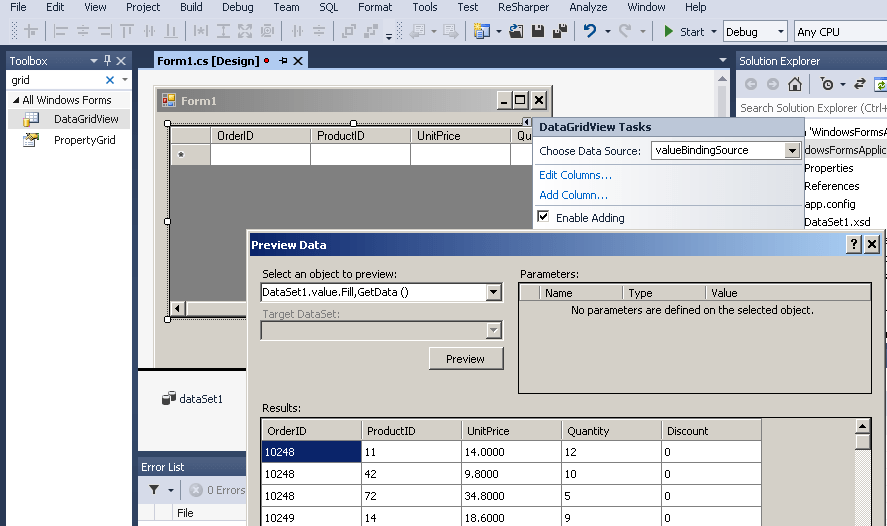
Task: Open the Choose Data Source dropdown
Action: click(x=792, y=150)
